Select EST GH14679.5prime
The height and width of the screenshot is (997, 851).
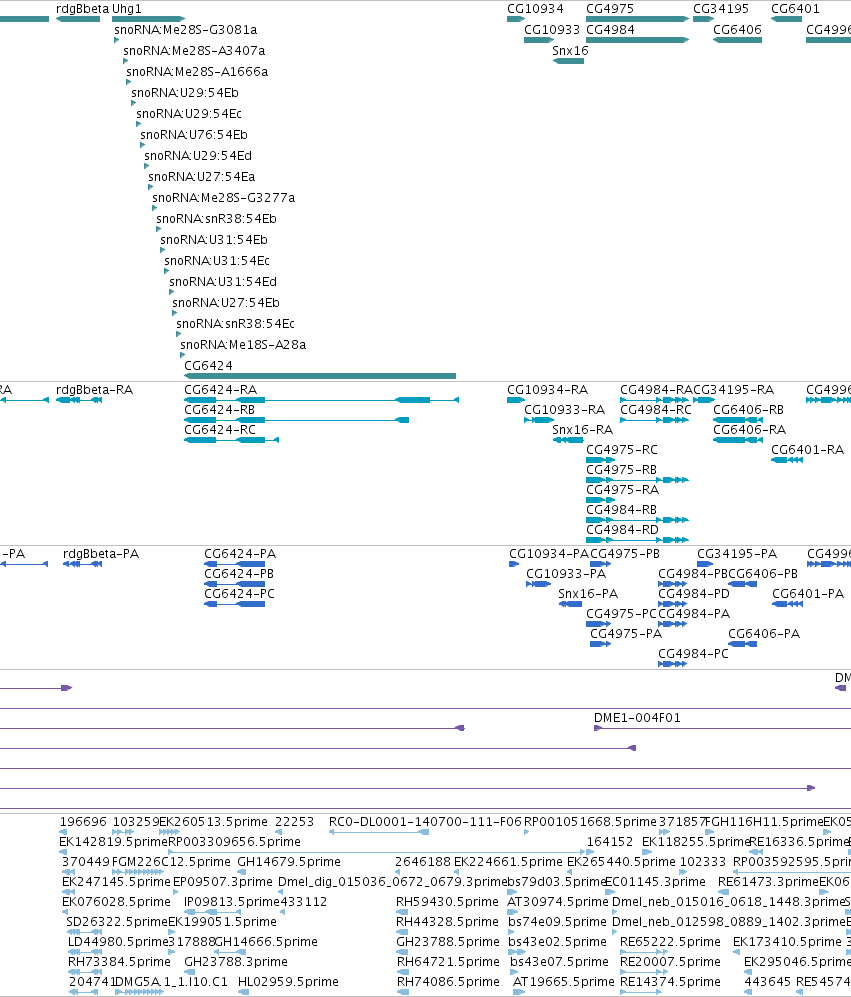click(x=241, y=872)
